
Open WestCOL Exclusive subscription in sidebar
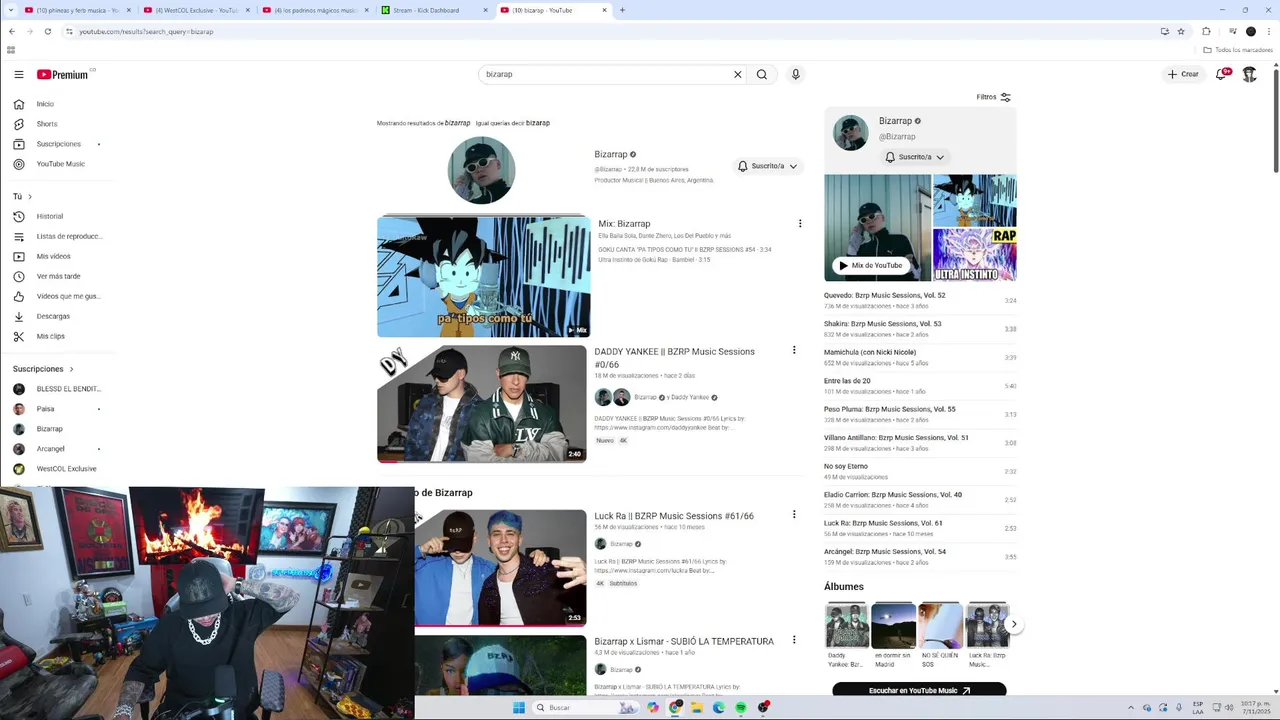point(66,469)
